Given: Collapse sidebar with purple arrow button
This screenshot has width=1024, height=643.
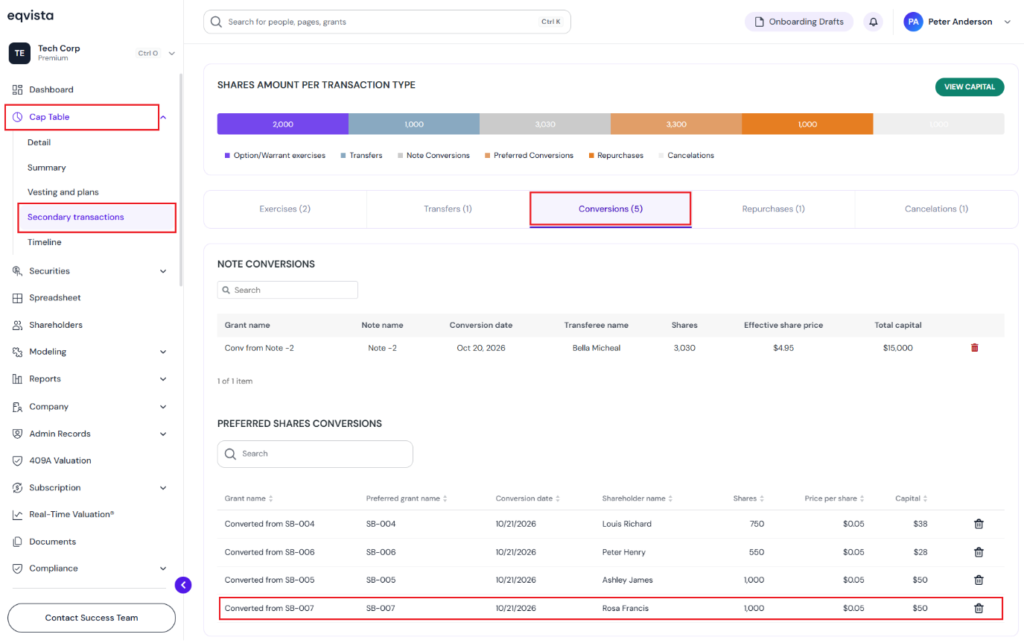Looking at the screenshot, I should [183, 585].
